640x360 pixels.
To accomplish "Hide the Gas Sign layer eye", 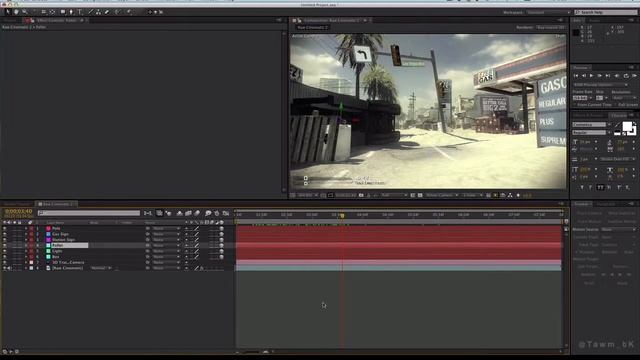I will 5,234.
